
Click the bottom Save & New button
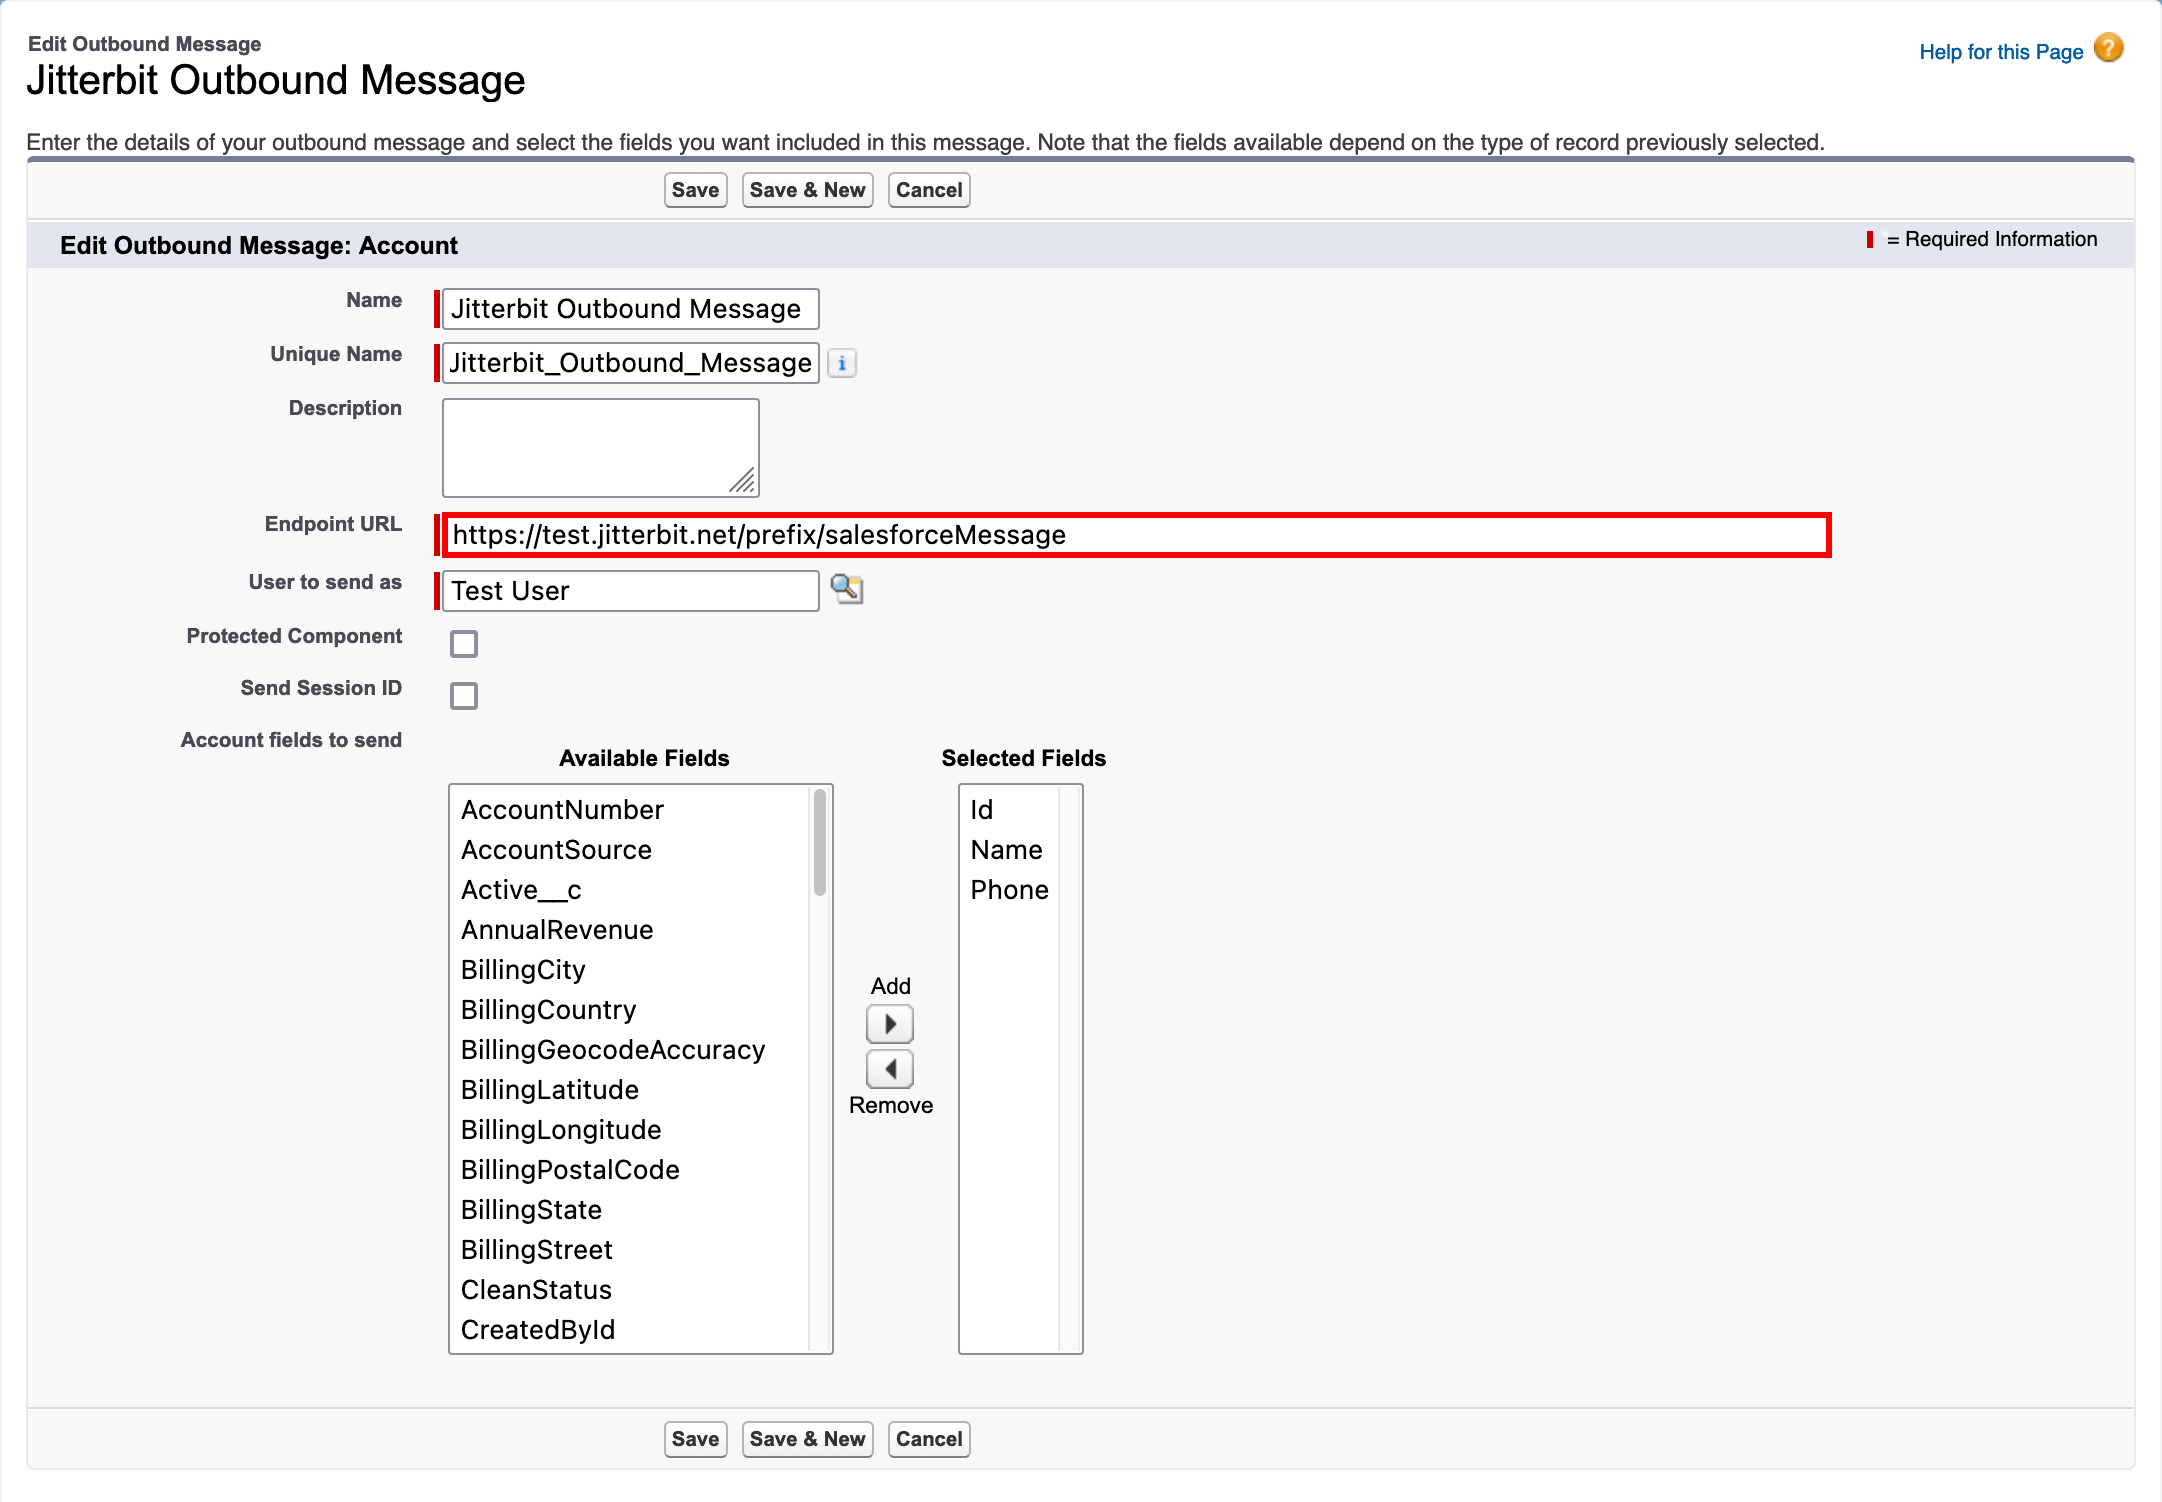807,1439
